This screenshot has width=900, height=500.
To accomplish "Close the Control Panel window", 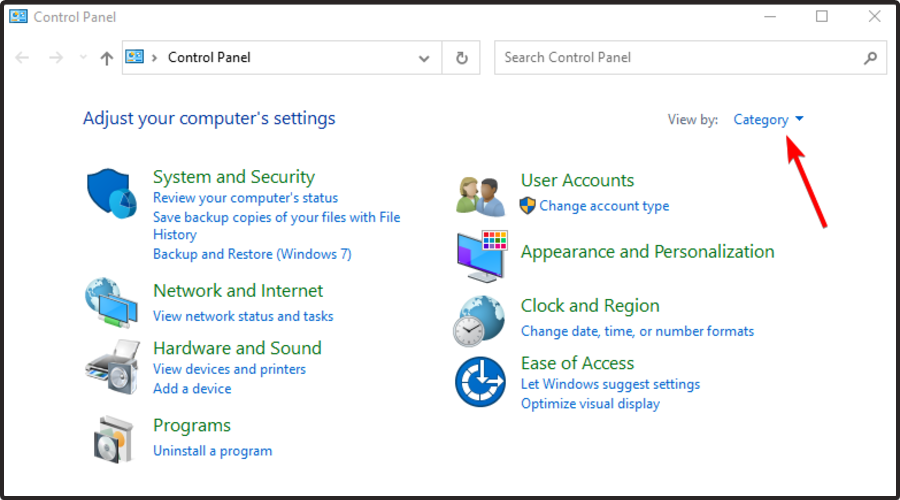I will tap(874, 17).
